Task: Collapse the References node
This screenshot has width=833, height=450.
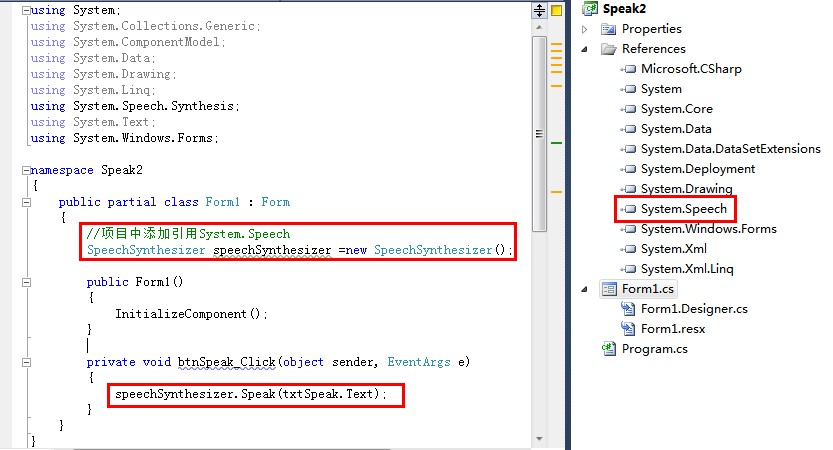Action: pos(585,49)
